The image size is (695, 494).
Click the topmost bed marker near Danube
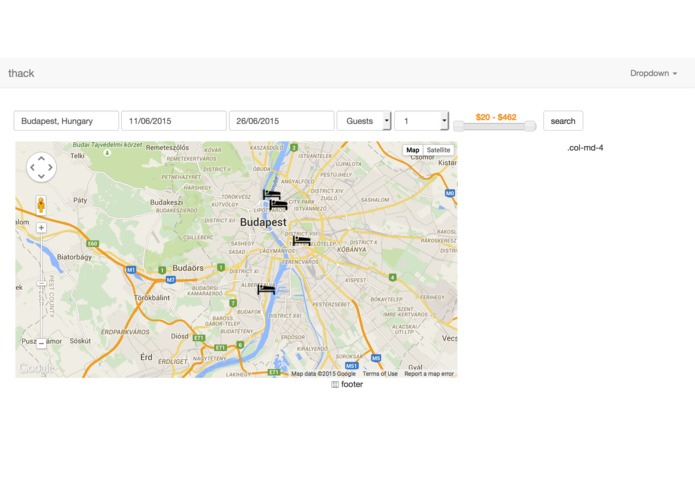271,194
